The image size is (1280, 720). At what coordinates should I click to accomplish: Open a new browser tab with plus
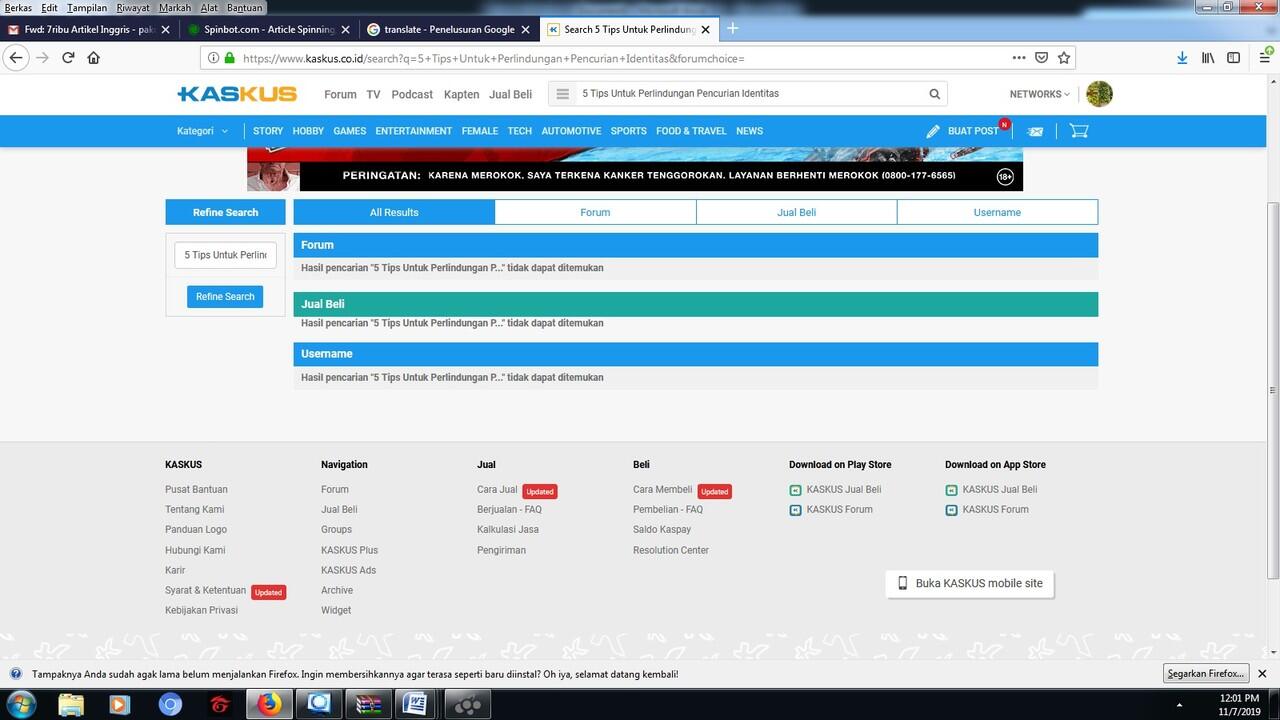click(x=732, y=28)
